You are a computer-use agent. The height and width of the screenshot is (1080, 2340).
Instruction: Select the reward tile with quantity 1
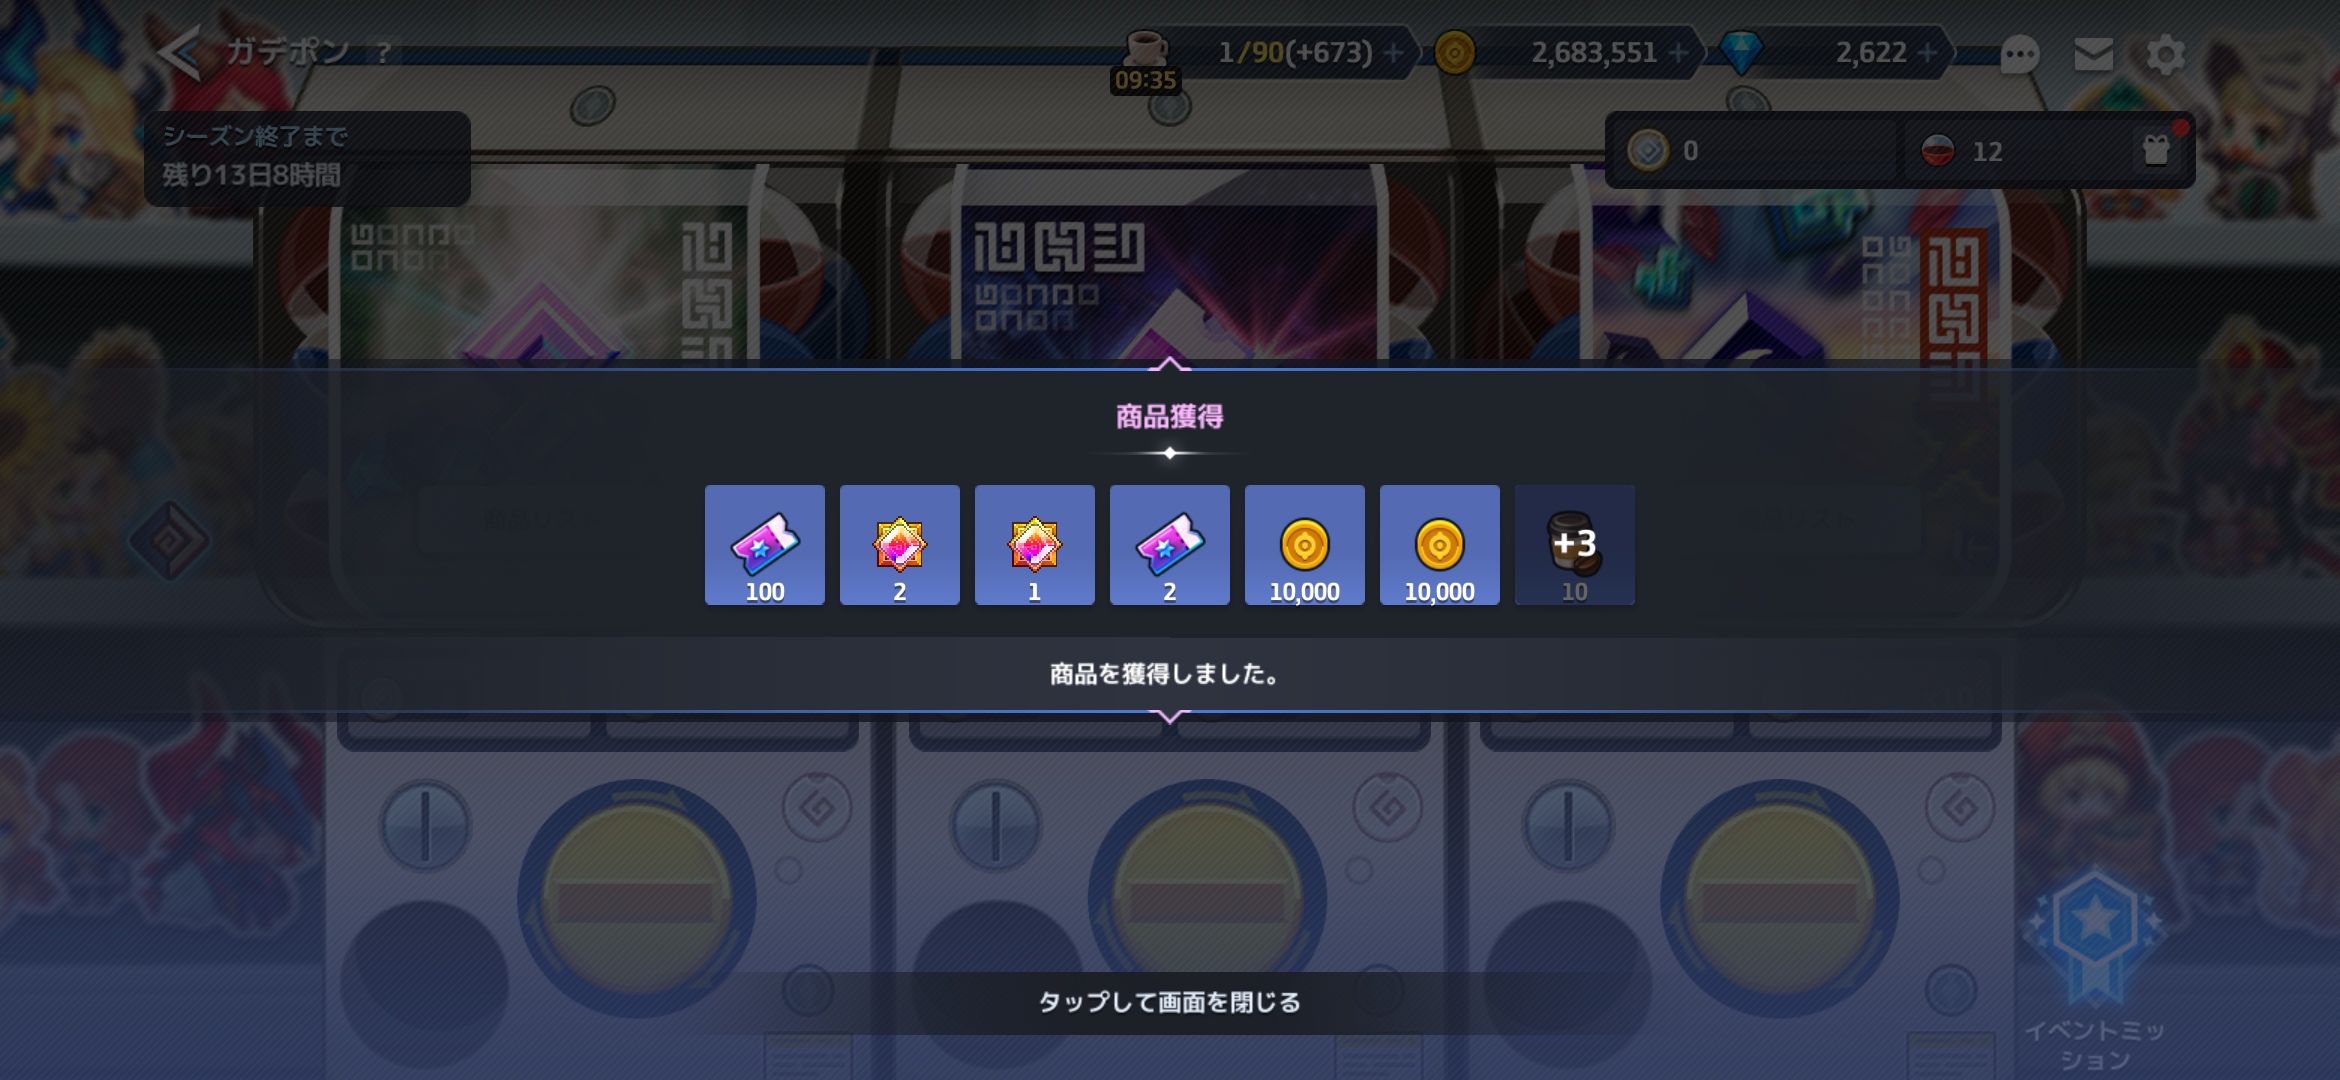1035,545
